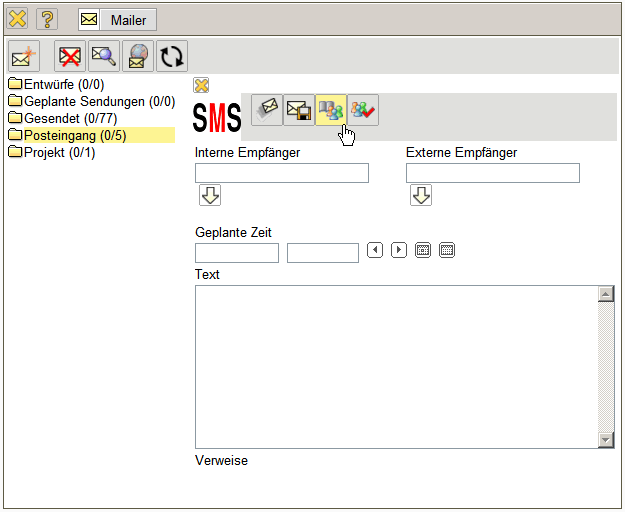Select the Posteingang (0/5) folder
The width and height of the screenshot is (625, 512).
click(x=91, y=135)
